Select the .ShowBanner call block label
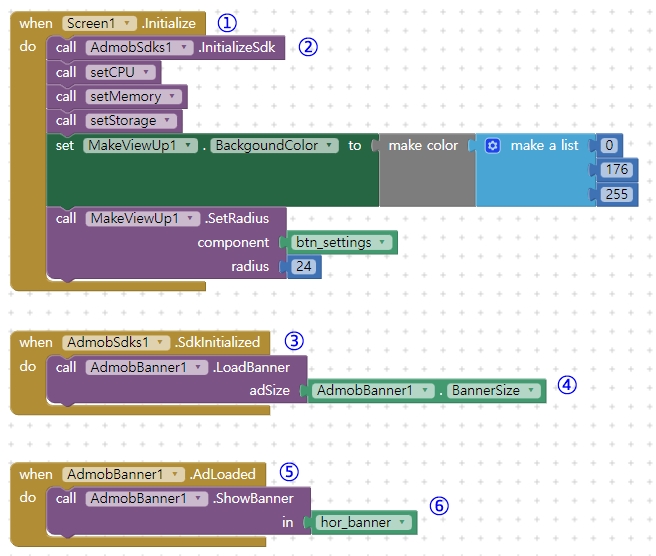 [253, 498]
